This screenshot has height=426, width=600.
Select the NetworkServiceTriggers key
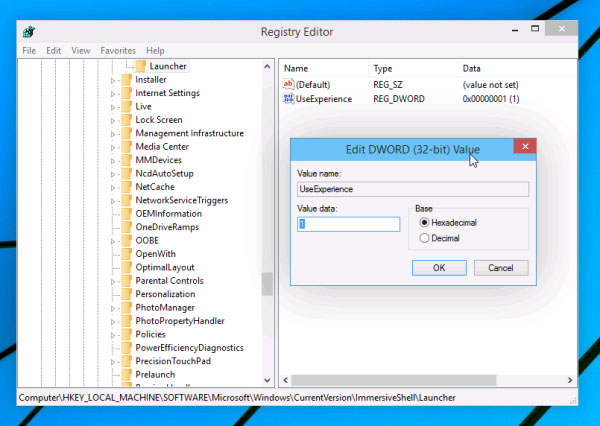click(182, 200)
